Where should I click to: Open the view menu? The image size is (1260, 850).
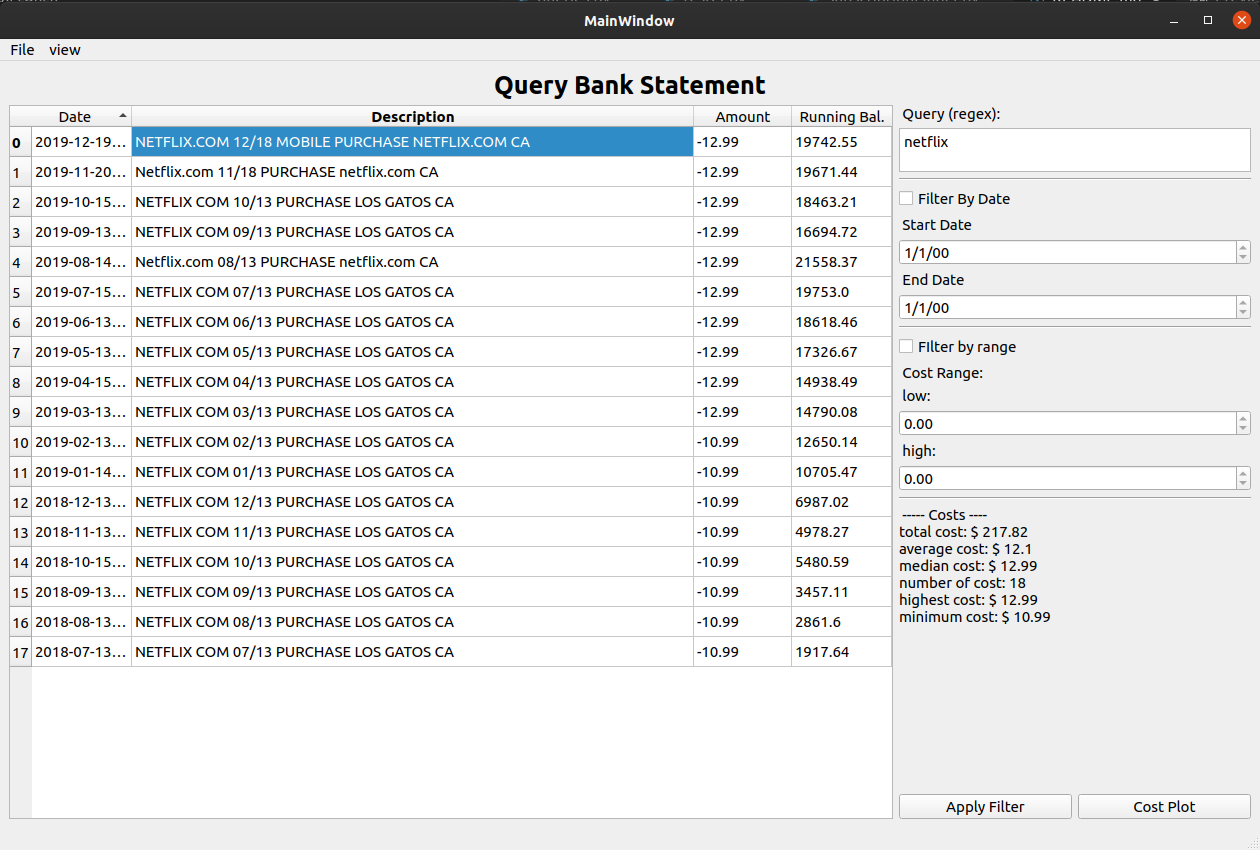point(65,50)
